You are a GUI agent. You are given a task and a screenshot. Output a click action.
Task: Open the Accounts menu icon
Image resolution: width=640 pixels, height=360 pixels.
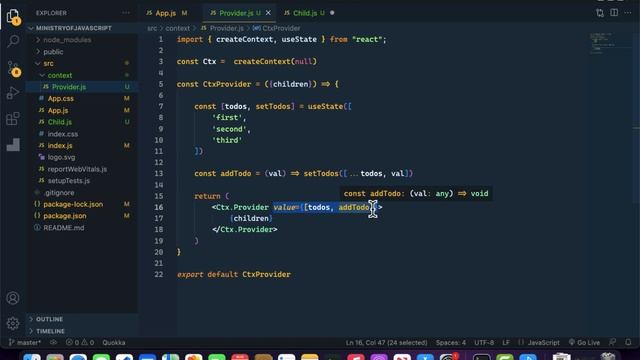pyautogui.click(x=13, y=298)
